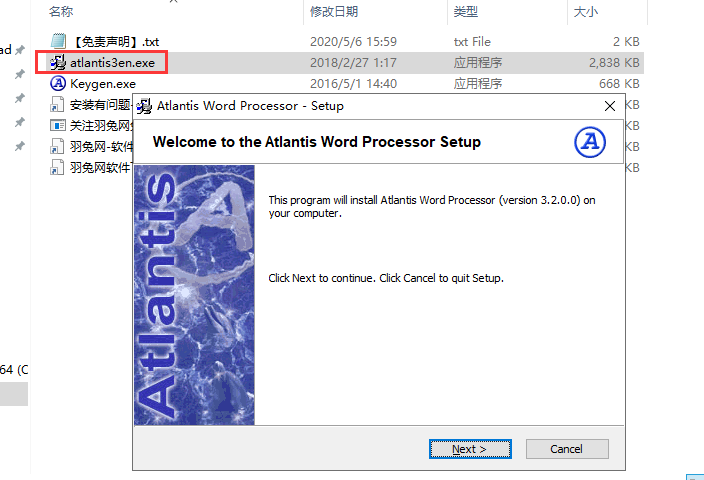Select the 羽兔网软件 shortcut icon in last row

pyautogui.click(x=57, y=167)
